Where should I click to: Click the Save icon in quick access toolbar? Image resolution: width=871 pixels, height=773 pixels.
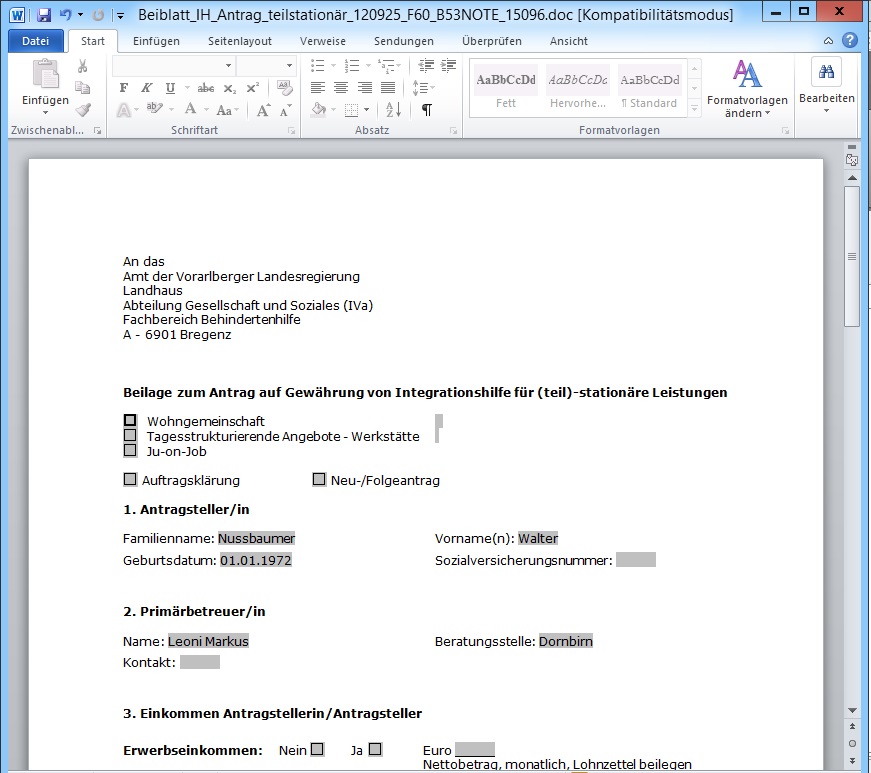coord(43,15)
